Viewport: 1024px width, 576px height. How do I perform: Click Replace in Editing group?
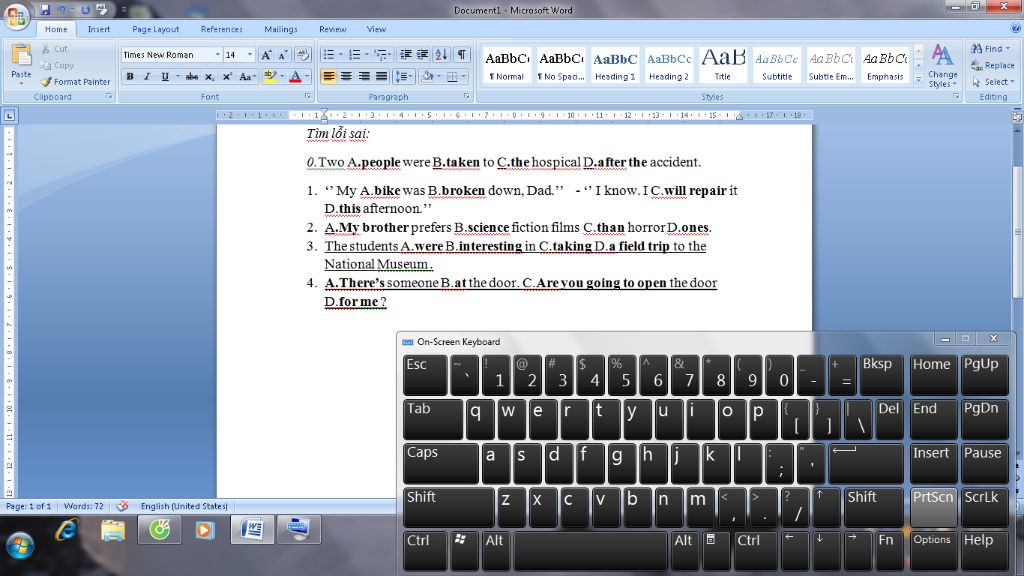pos(993,65)
